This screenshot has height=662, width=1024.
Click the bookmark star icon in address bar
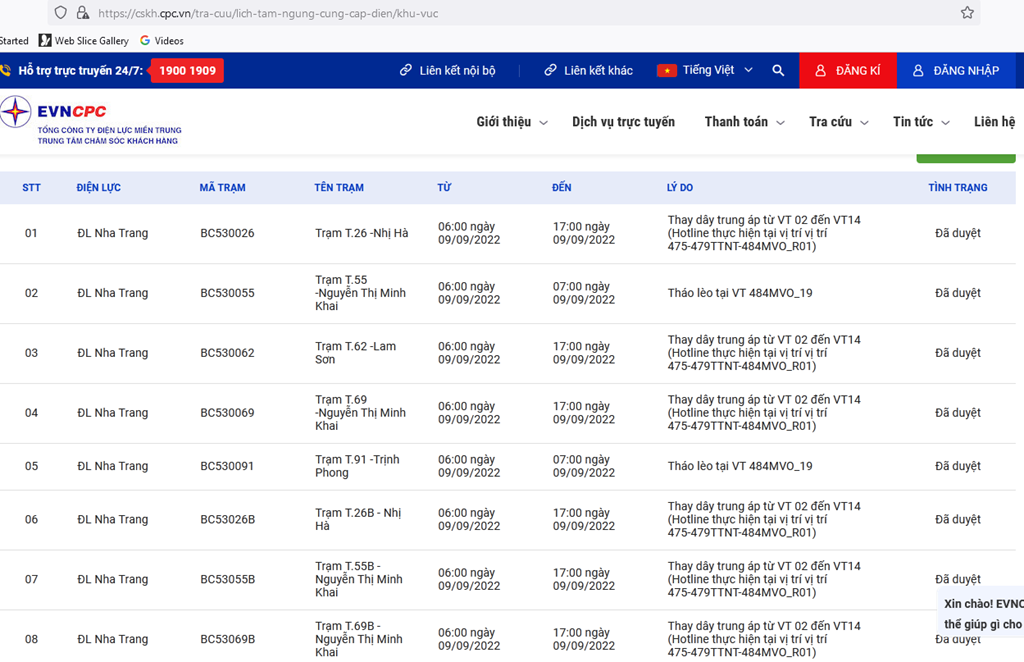point(967,13)
